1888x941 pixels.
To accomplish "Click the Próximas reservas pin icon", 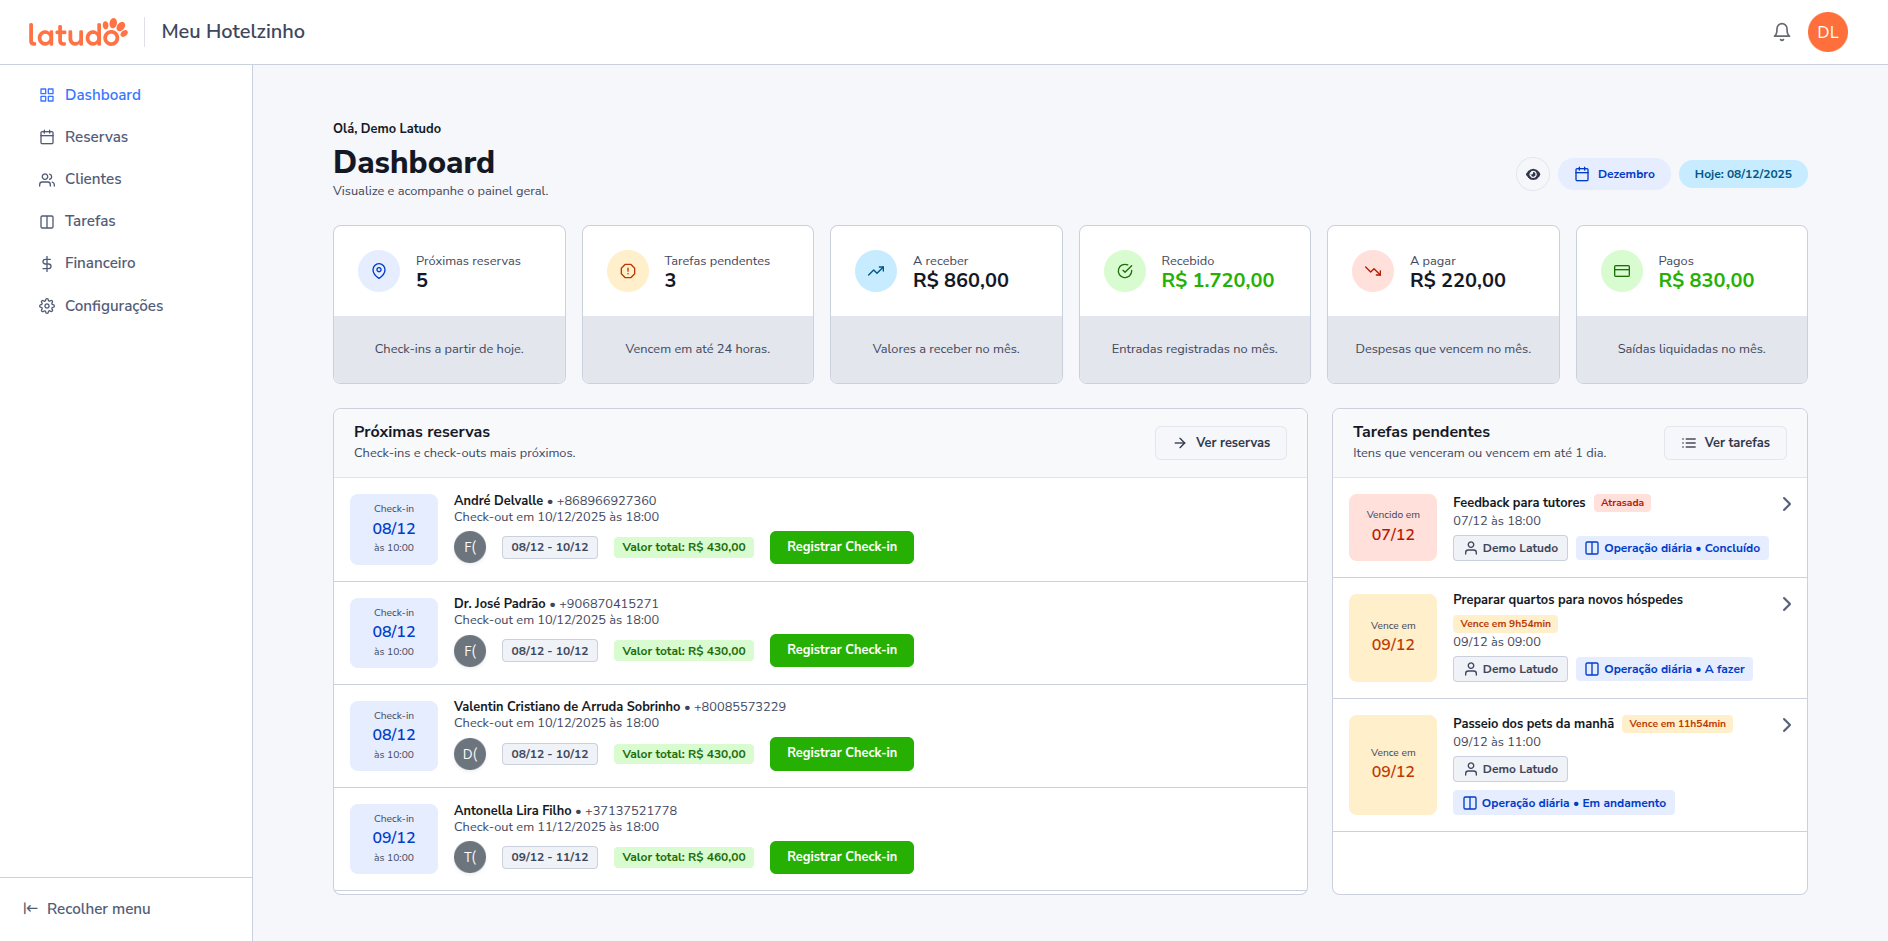I will click(x=379, y=271).
